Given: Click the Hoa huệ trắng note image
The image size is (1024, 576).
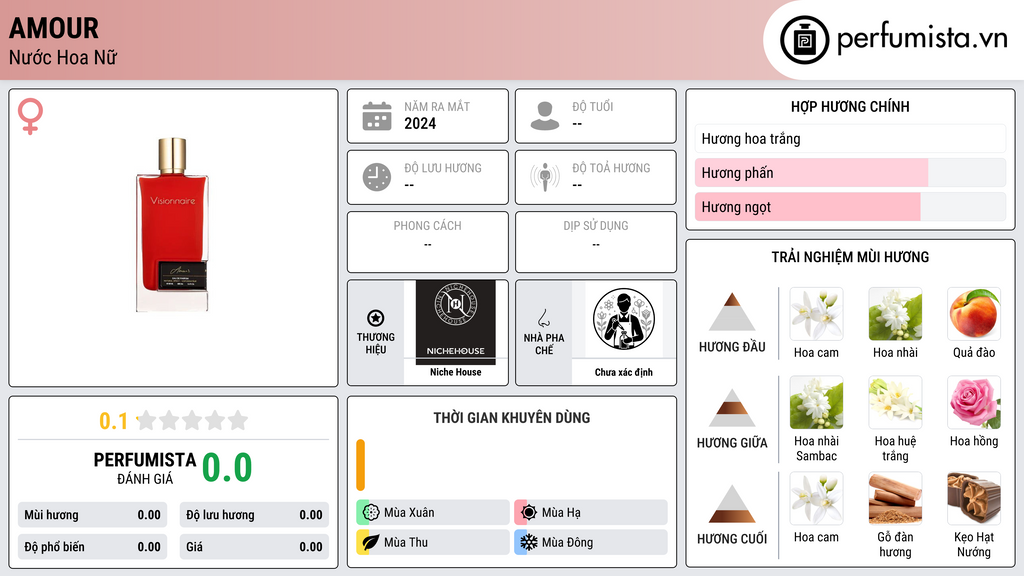Looking at the screenshot, I should (895, 402).
